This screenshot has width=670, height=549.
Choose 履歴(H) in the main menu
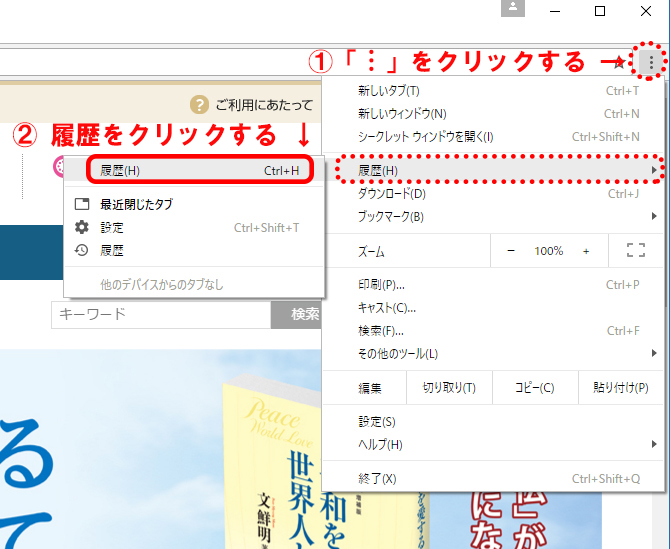[x=493, y=171]
